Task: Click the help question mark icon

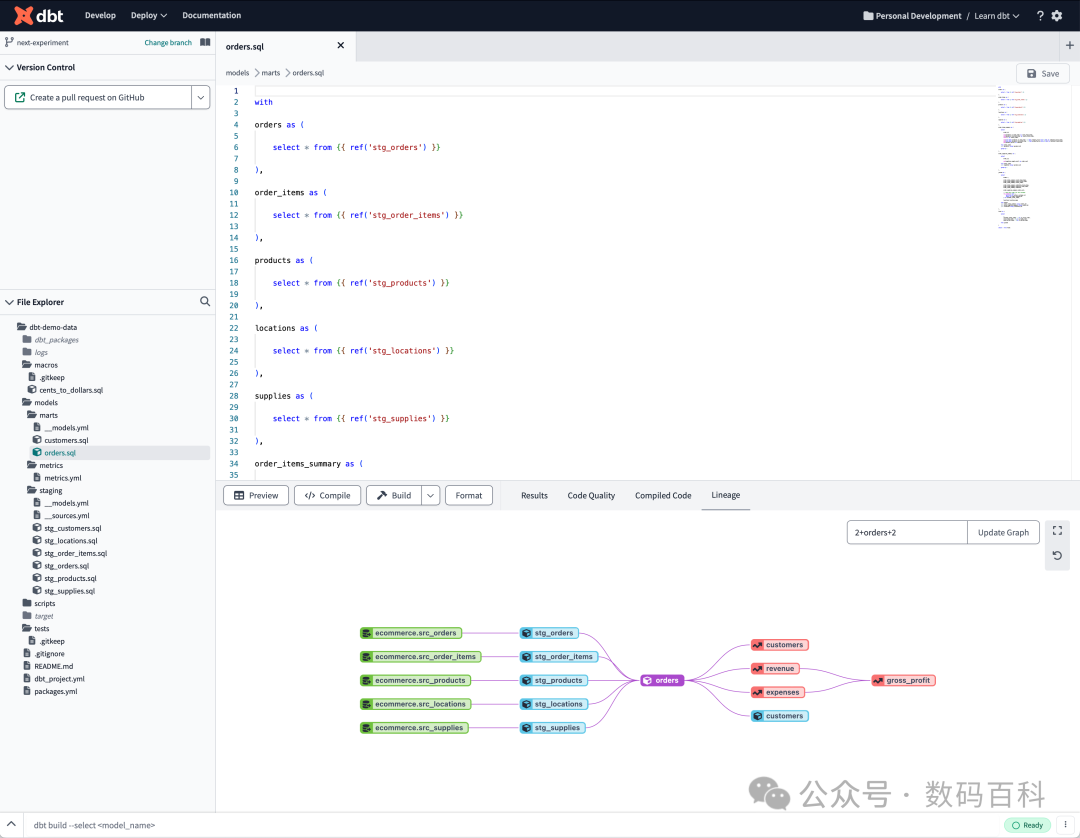Action: [x=1040, y=16]
